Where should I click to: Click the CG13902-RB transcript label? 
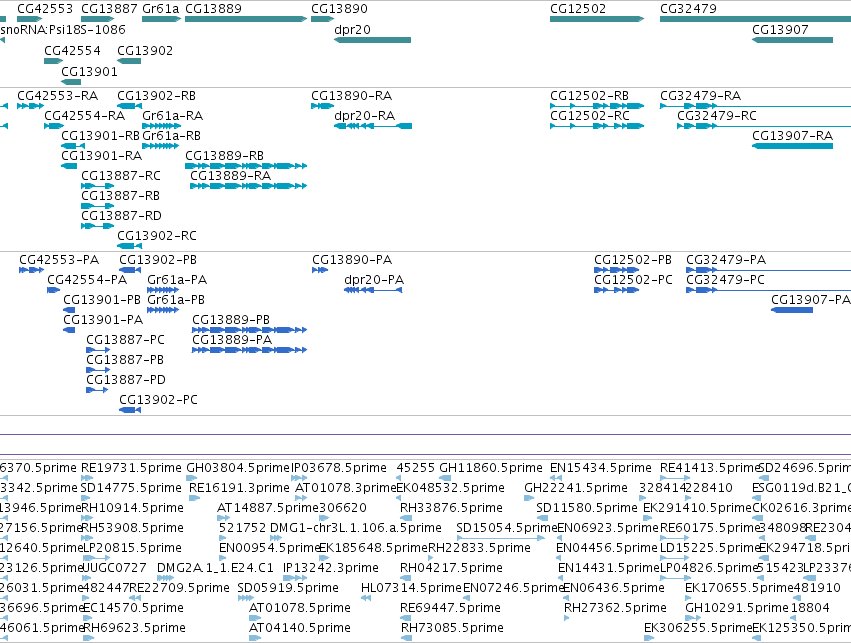point(156,96)
